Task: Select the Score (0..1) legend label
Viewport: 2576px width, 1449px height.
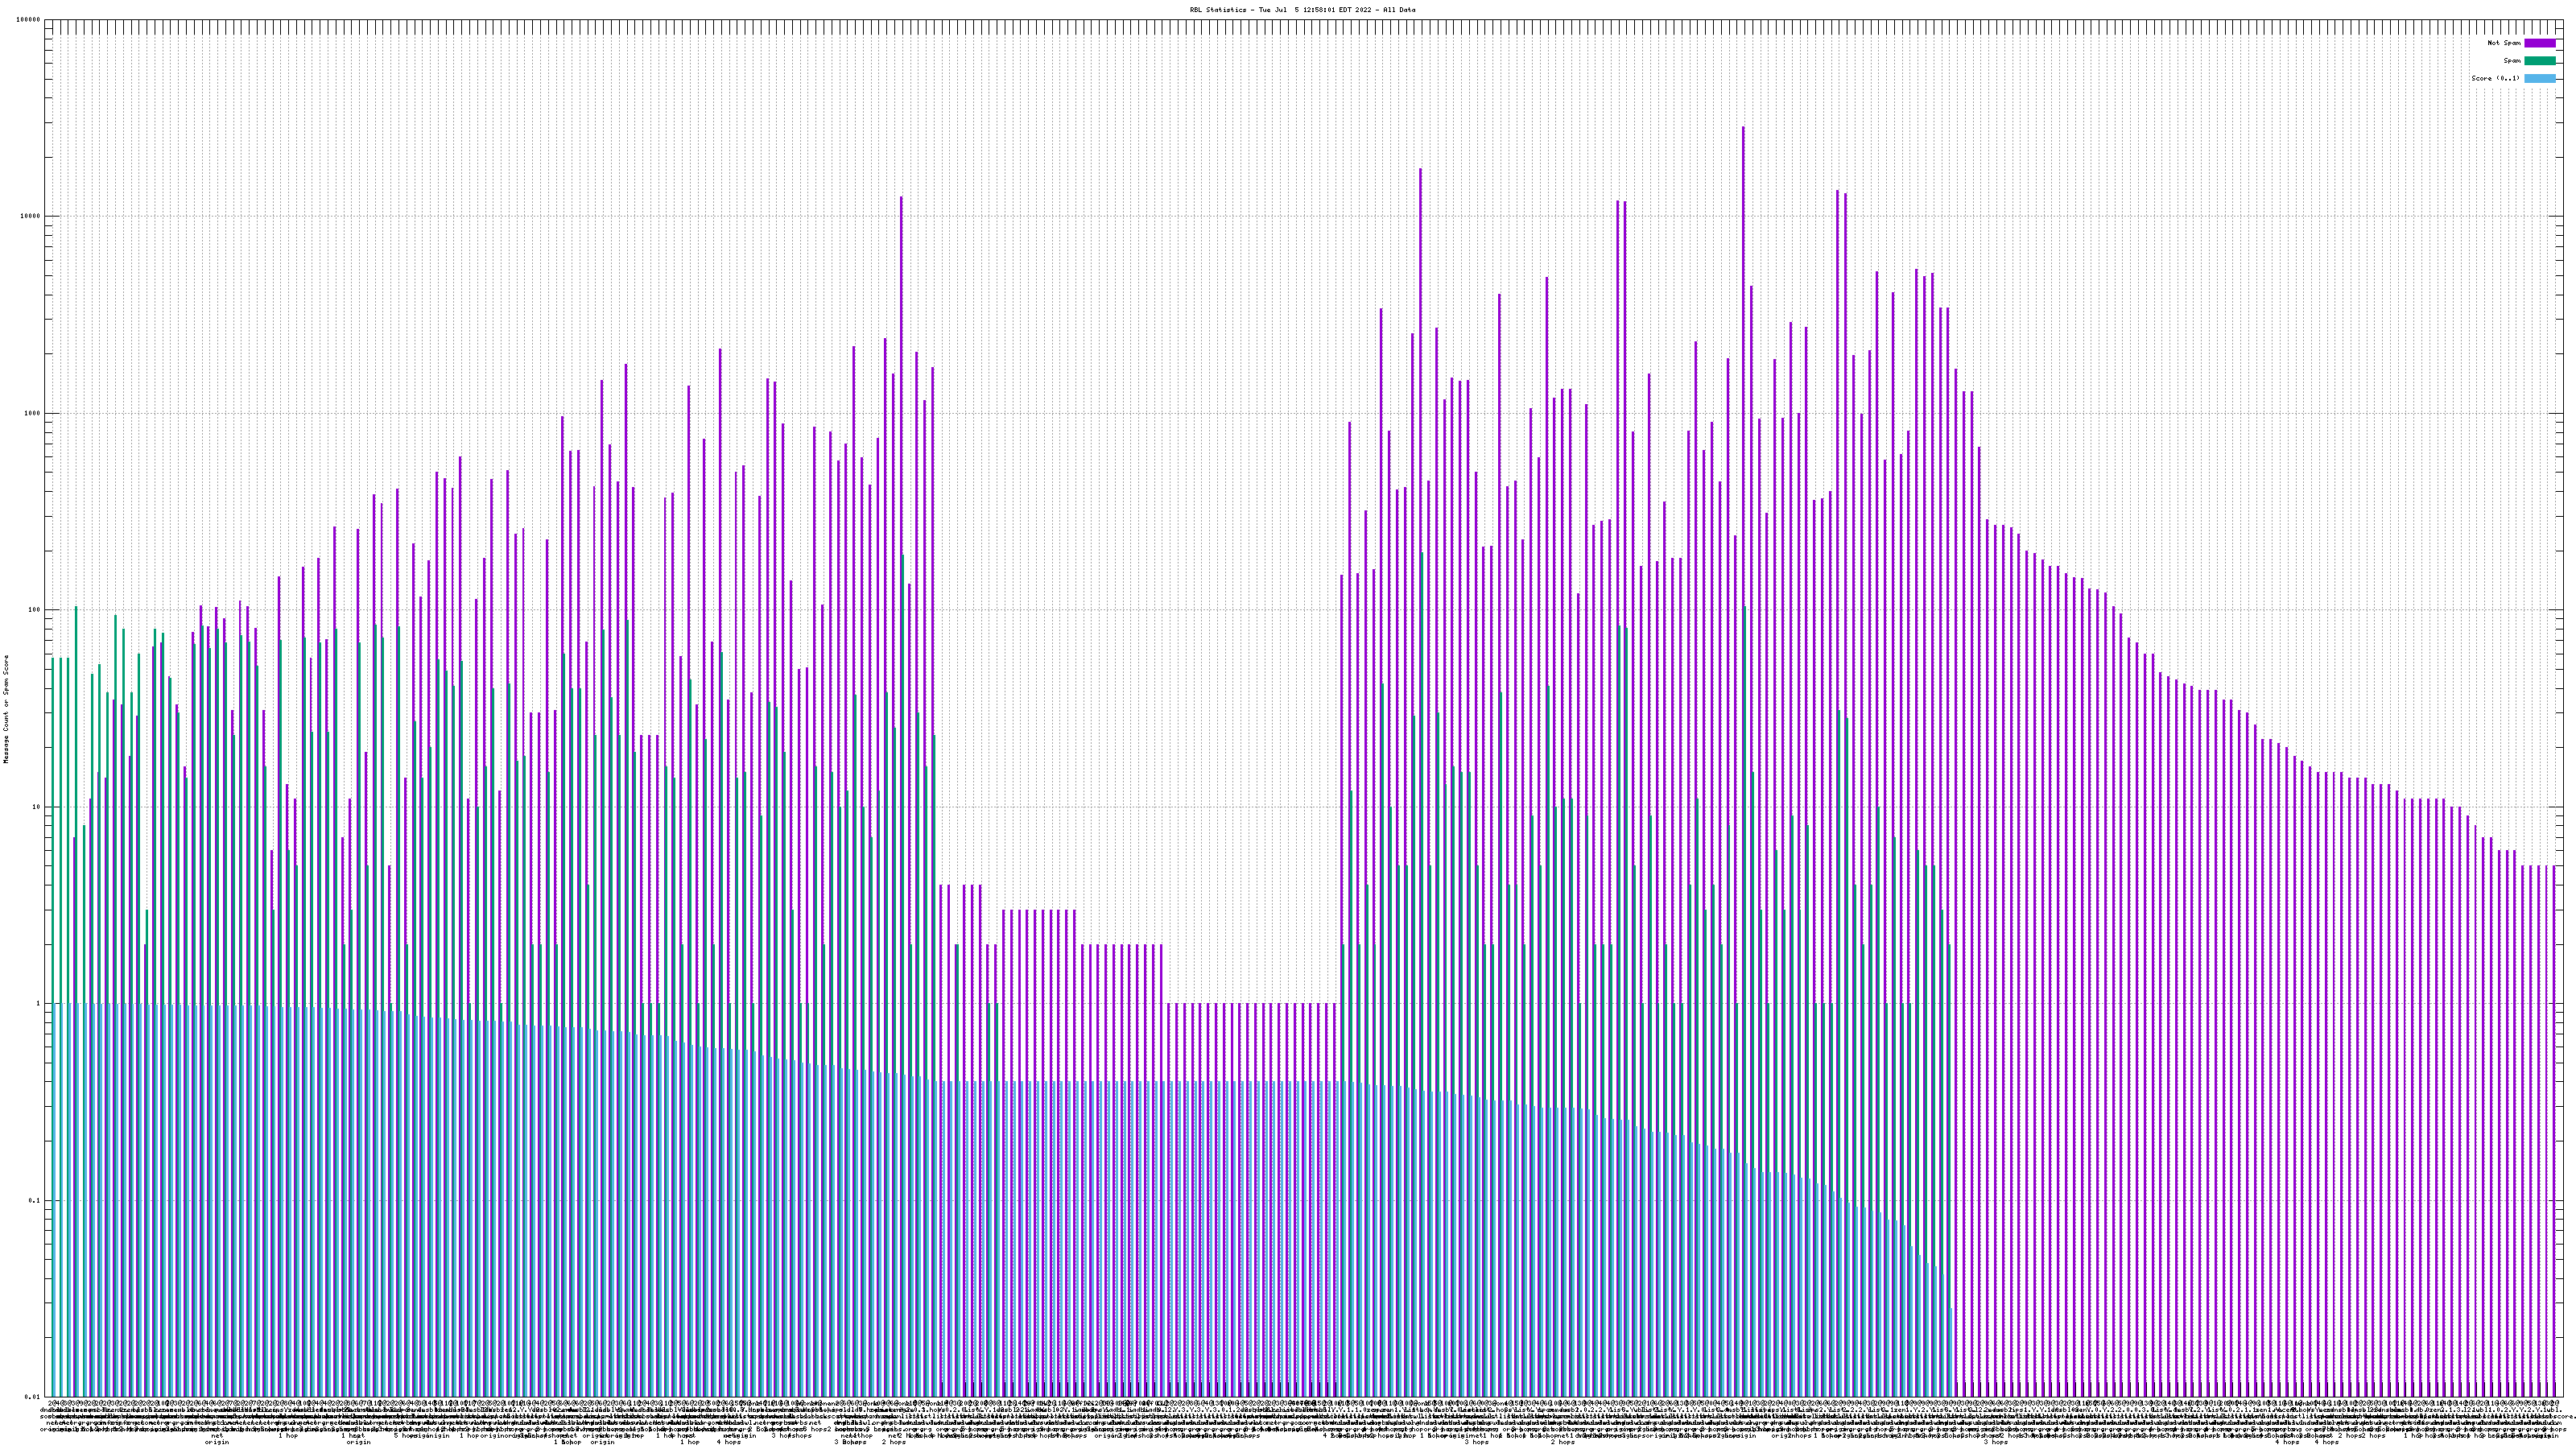Action: pyautogui.click(x=2495, y=78)
